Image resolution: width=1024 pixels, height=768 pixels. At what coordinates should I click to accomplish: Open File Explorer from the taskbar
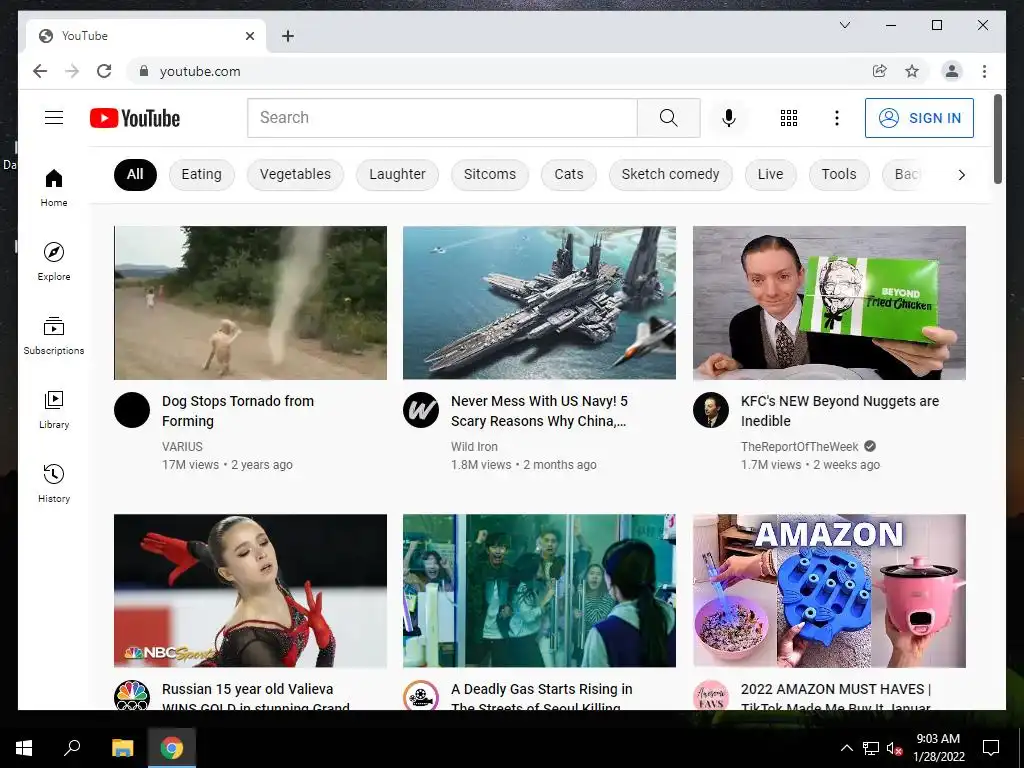coord(122,748)
